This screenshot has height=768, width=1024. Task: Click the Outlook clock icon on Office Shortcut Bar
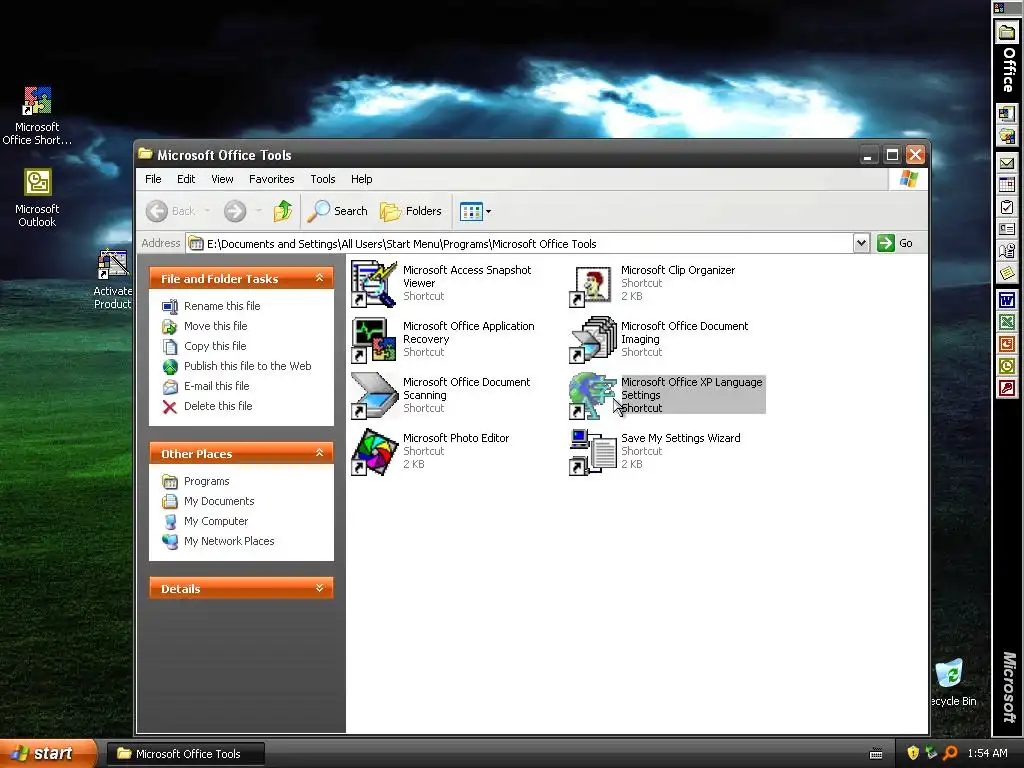[1006, 366]
